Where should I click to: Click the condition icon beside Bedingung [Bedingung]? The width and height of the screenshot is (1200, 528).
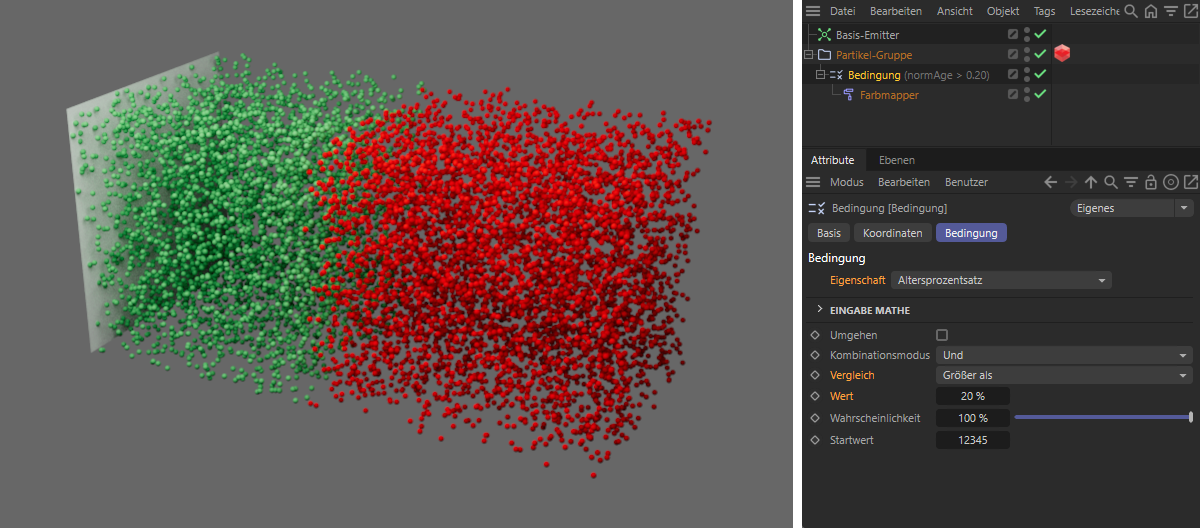pos(817,208)
